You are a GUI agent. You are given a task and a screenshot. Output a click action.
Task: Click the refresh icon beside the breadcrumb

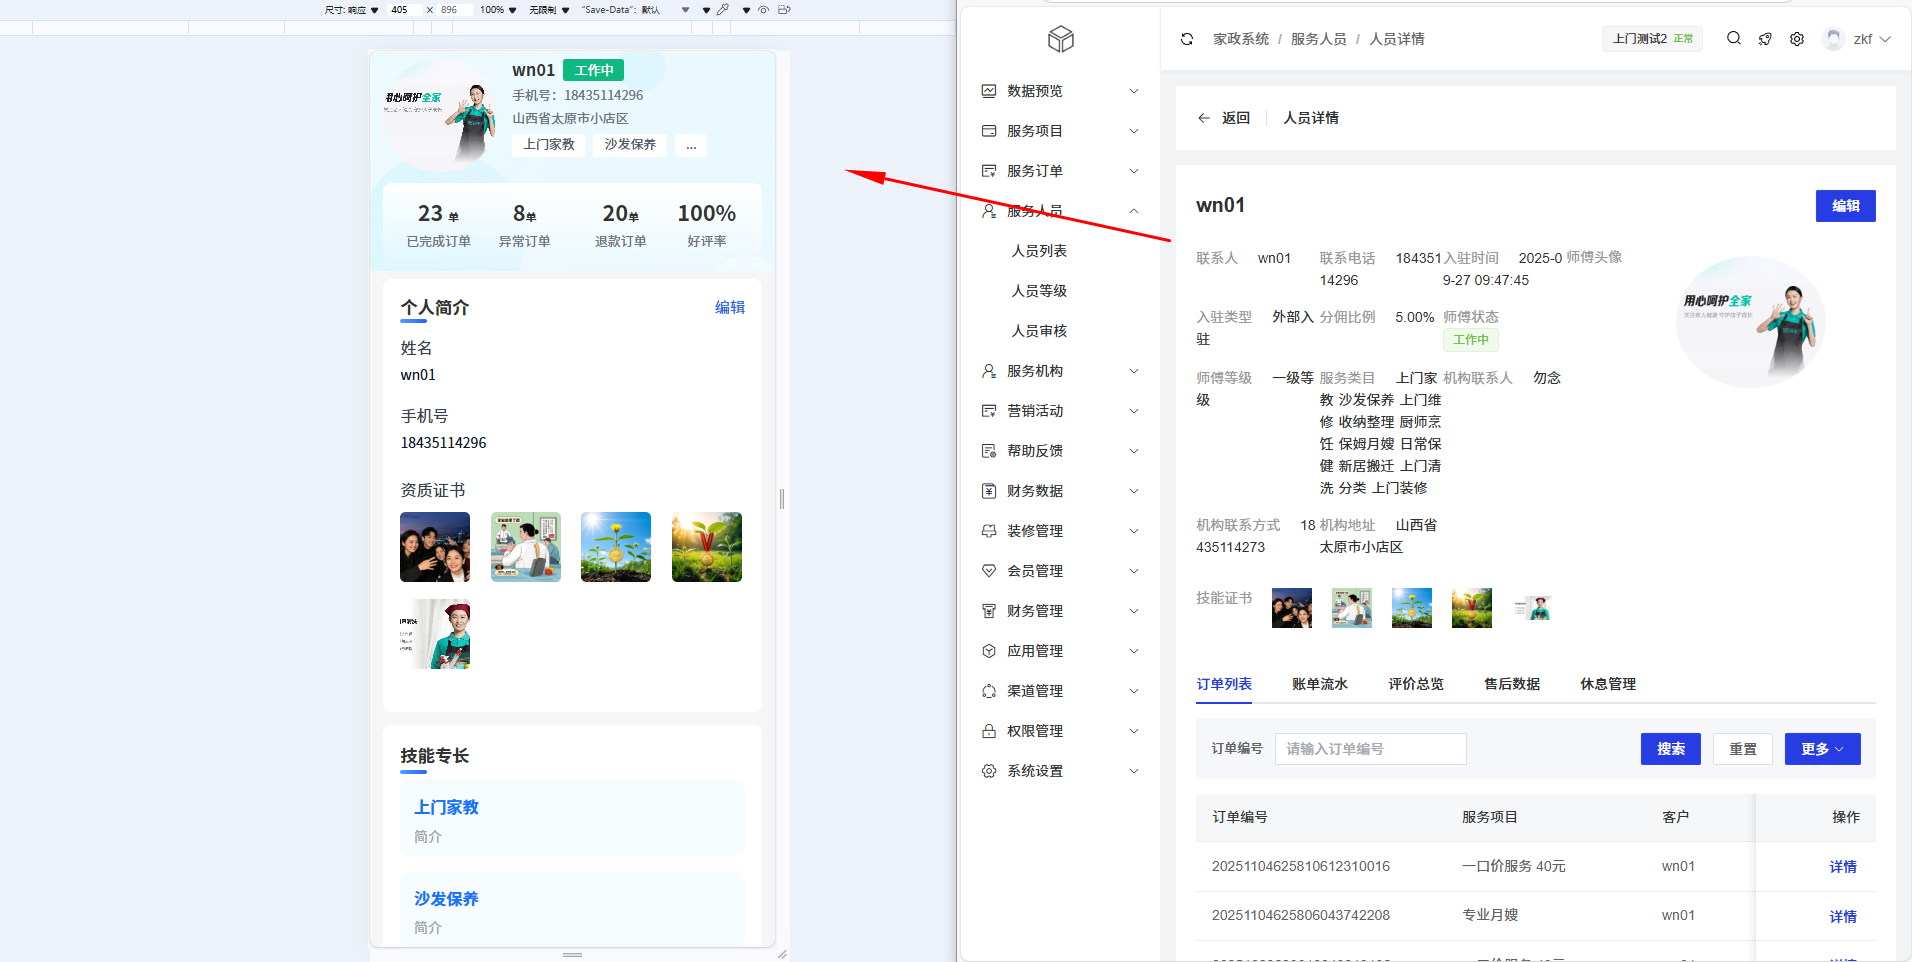[1187, 39]
